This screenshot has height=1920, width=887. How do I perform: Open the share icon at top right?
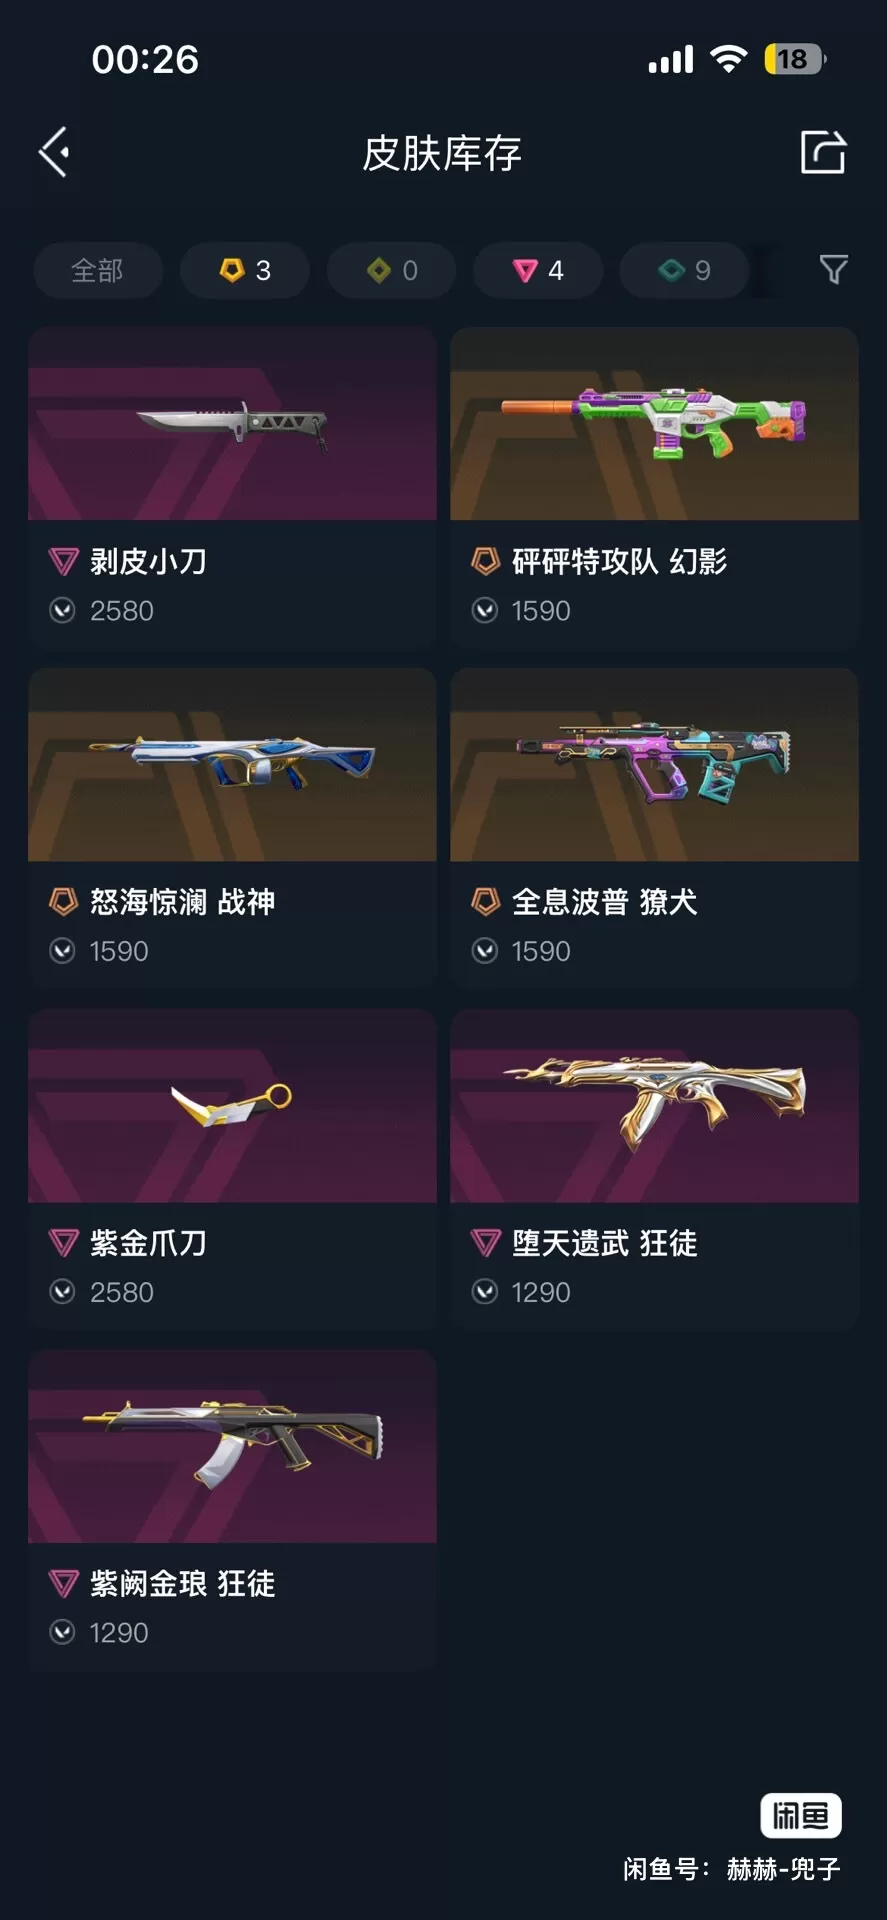[824, 152]
